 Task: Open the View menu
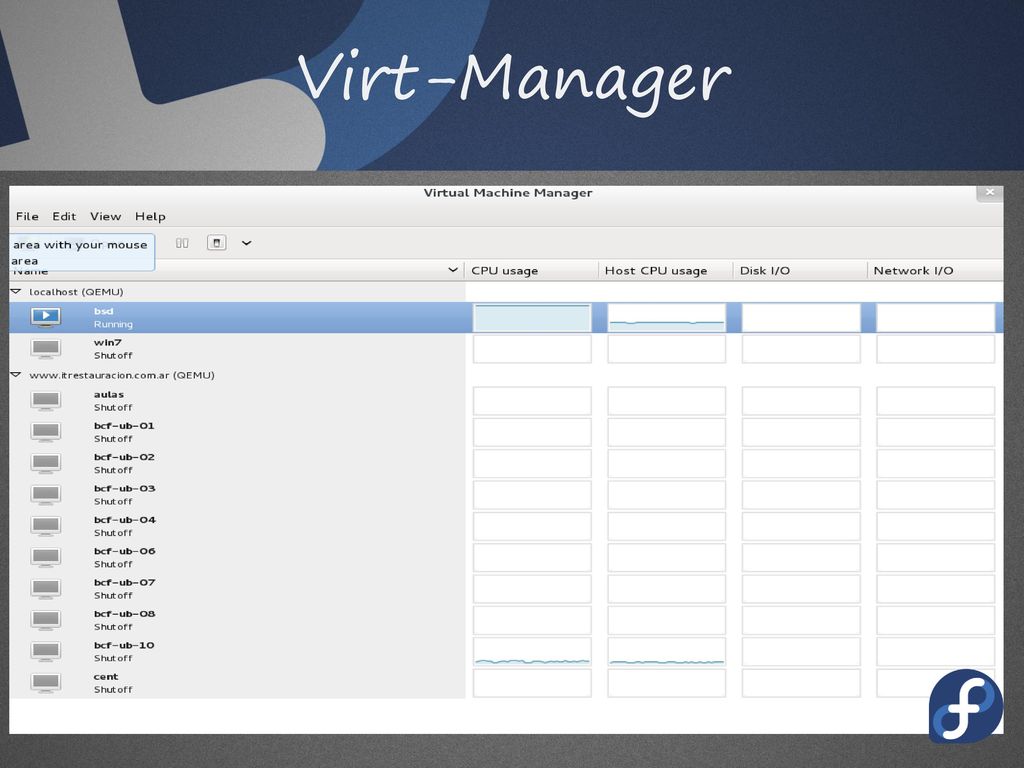(105, 216)
